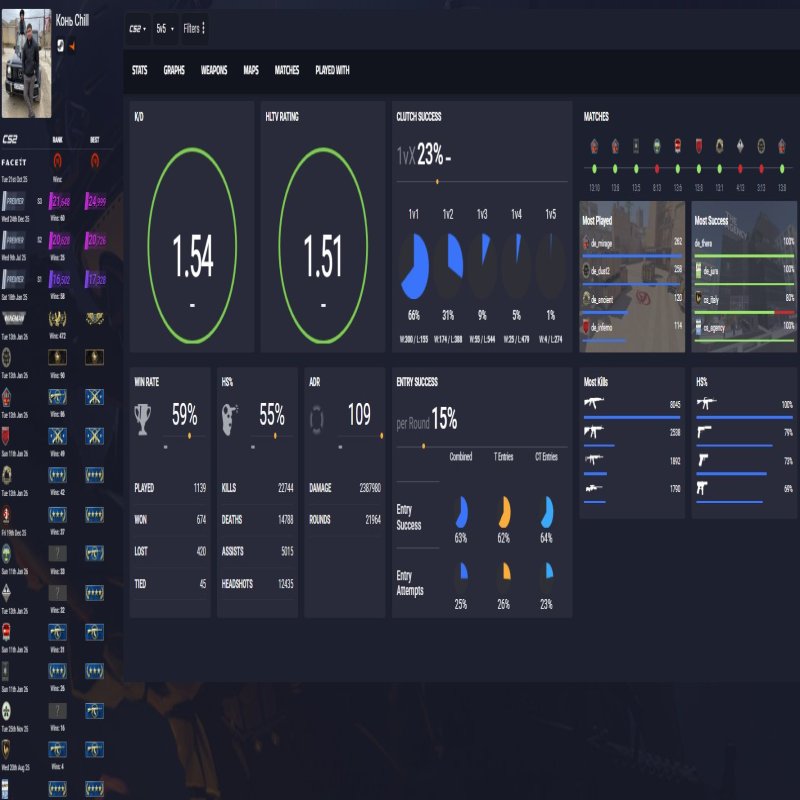Click the de_dust2 icon in Most Played
The width and height of the screenshot is (800, 800).
coord(586,268)
